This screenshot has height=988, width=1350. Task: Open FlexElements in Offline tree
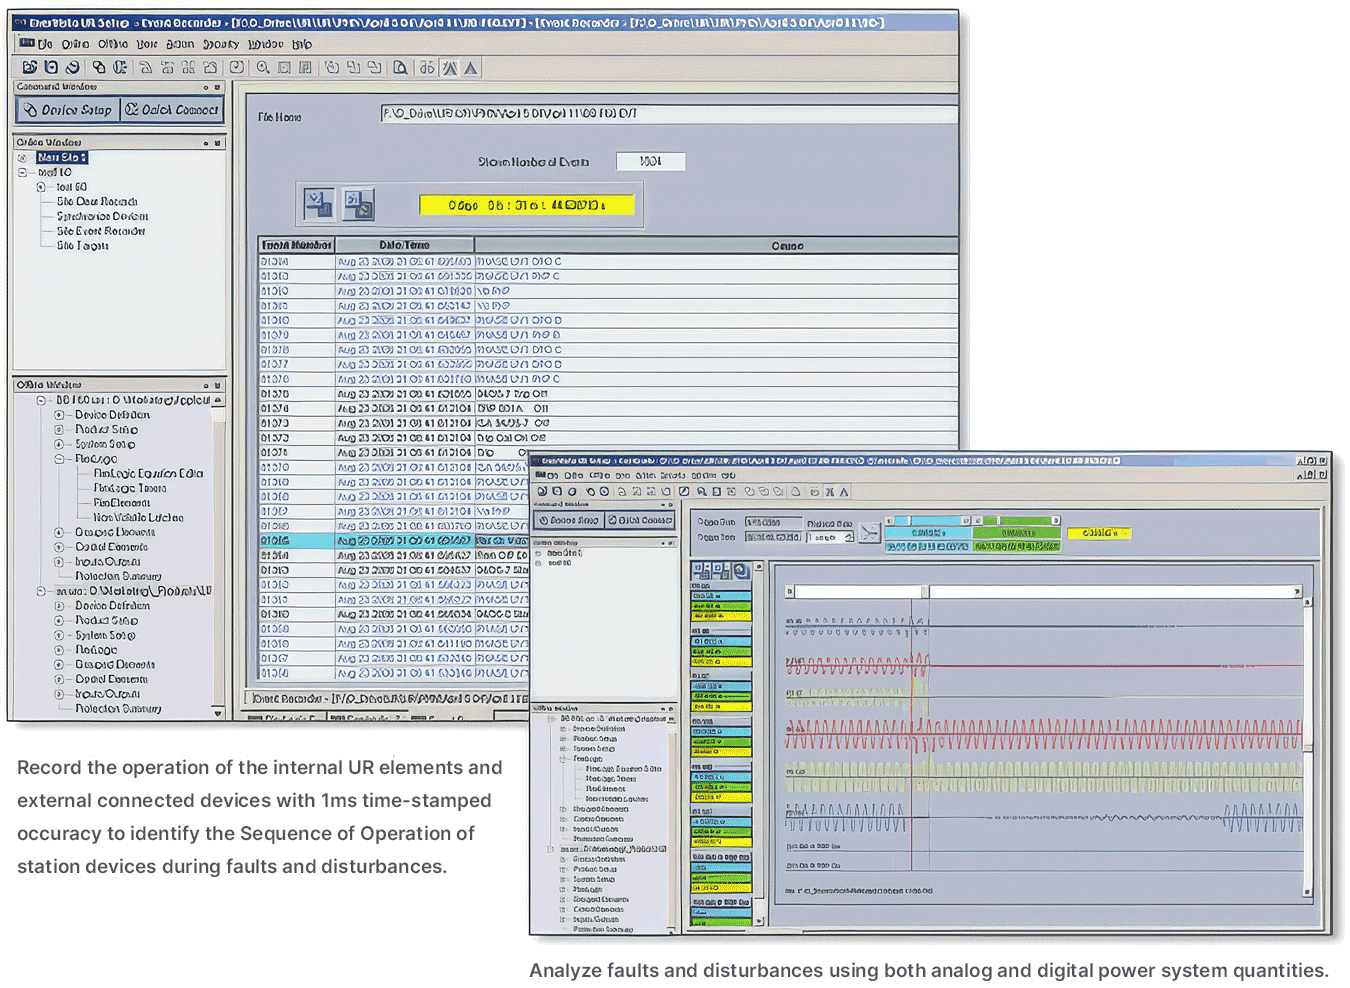point(122,503)
